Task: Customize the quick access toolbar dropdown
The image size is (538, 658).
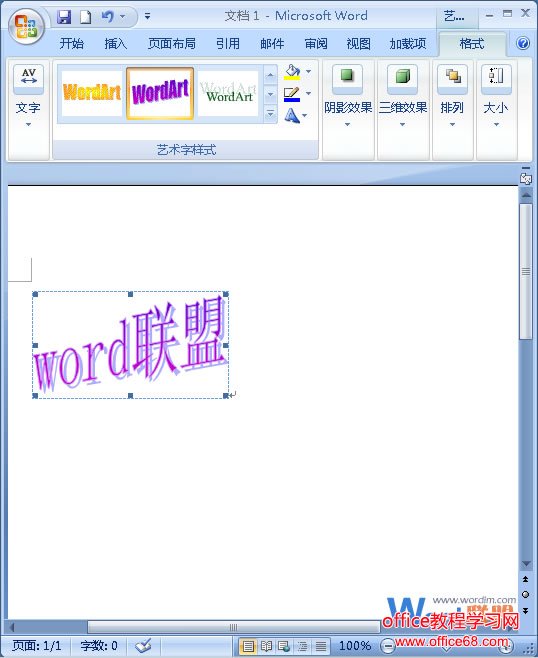Action: pos(147,17)
